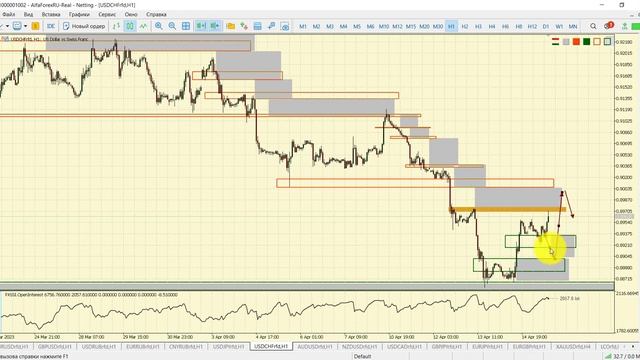Image resolution: width=640 pixels, height=360 pixels.
Task: Select H12 timeframe
Action: (532, 26)
